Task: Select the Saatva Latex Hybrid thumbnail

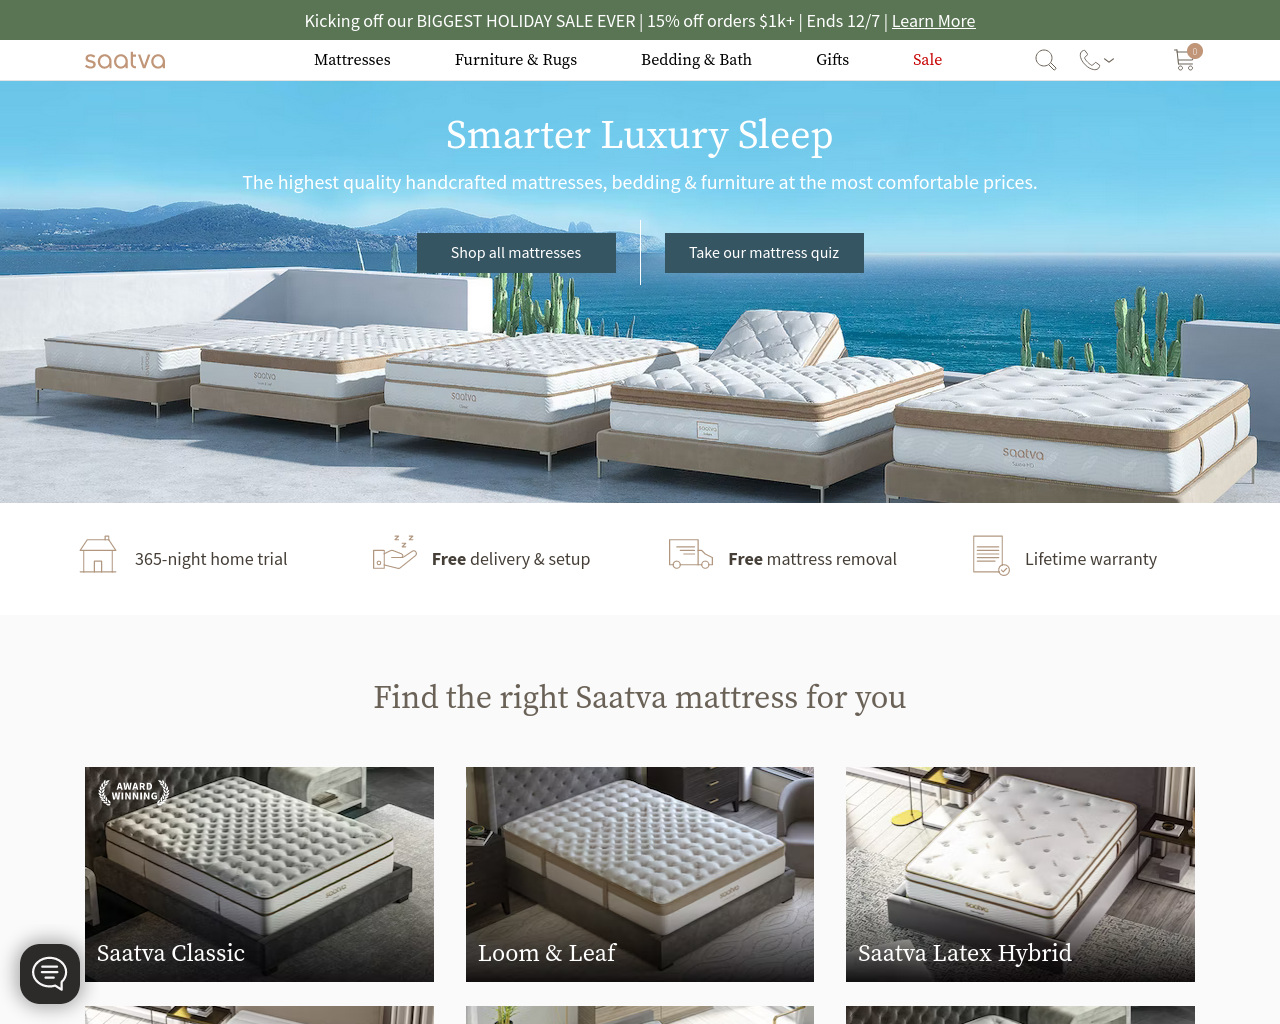Action: [x=1020, y=874]
